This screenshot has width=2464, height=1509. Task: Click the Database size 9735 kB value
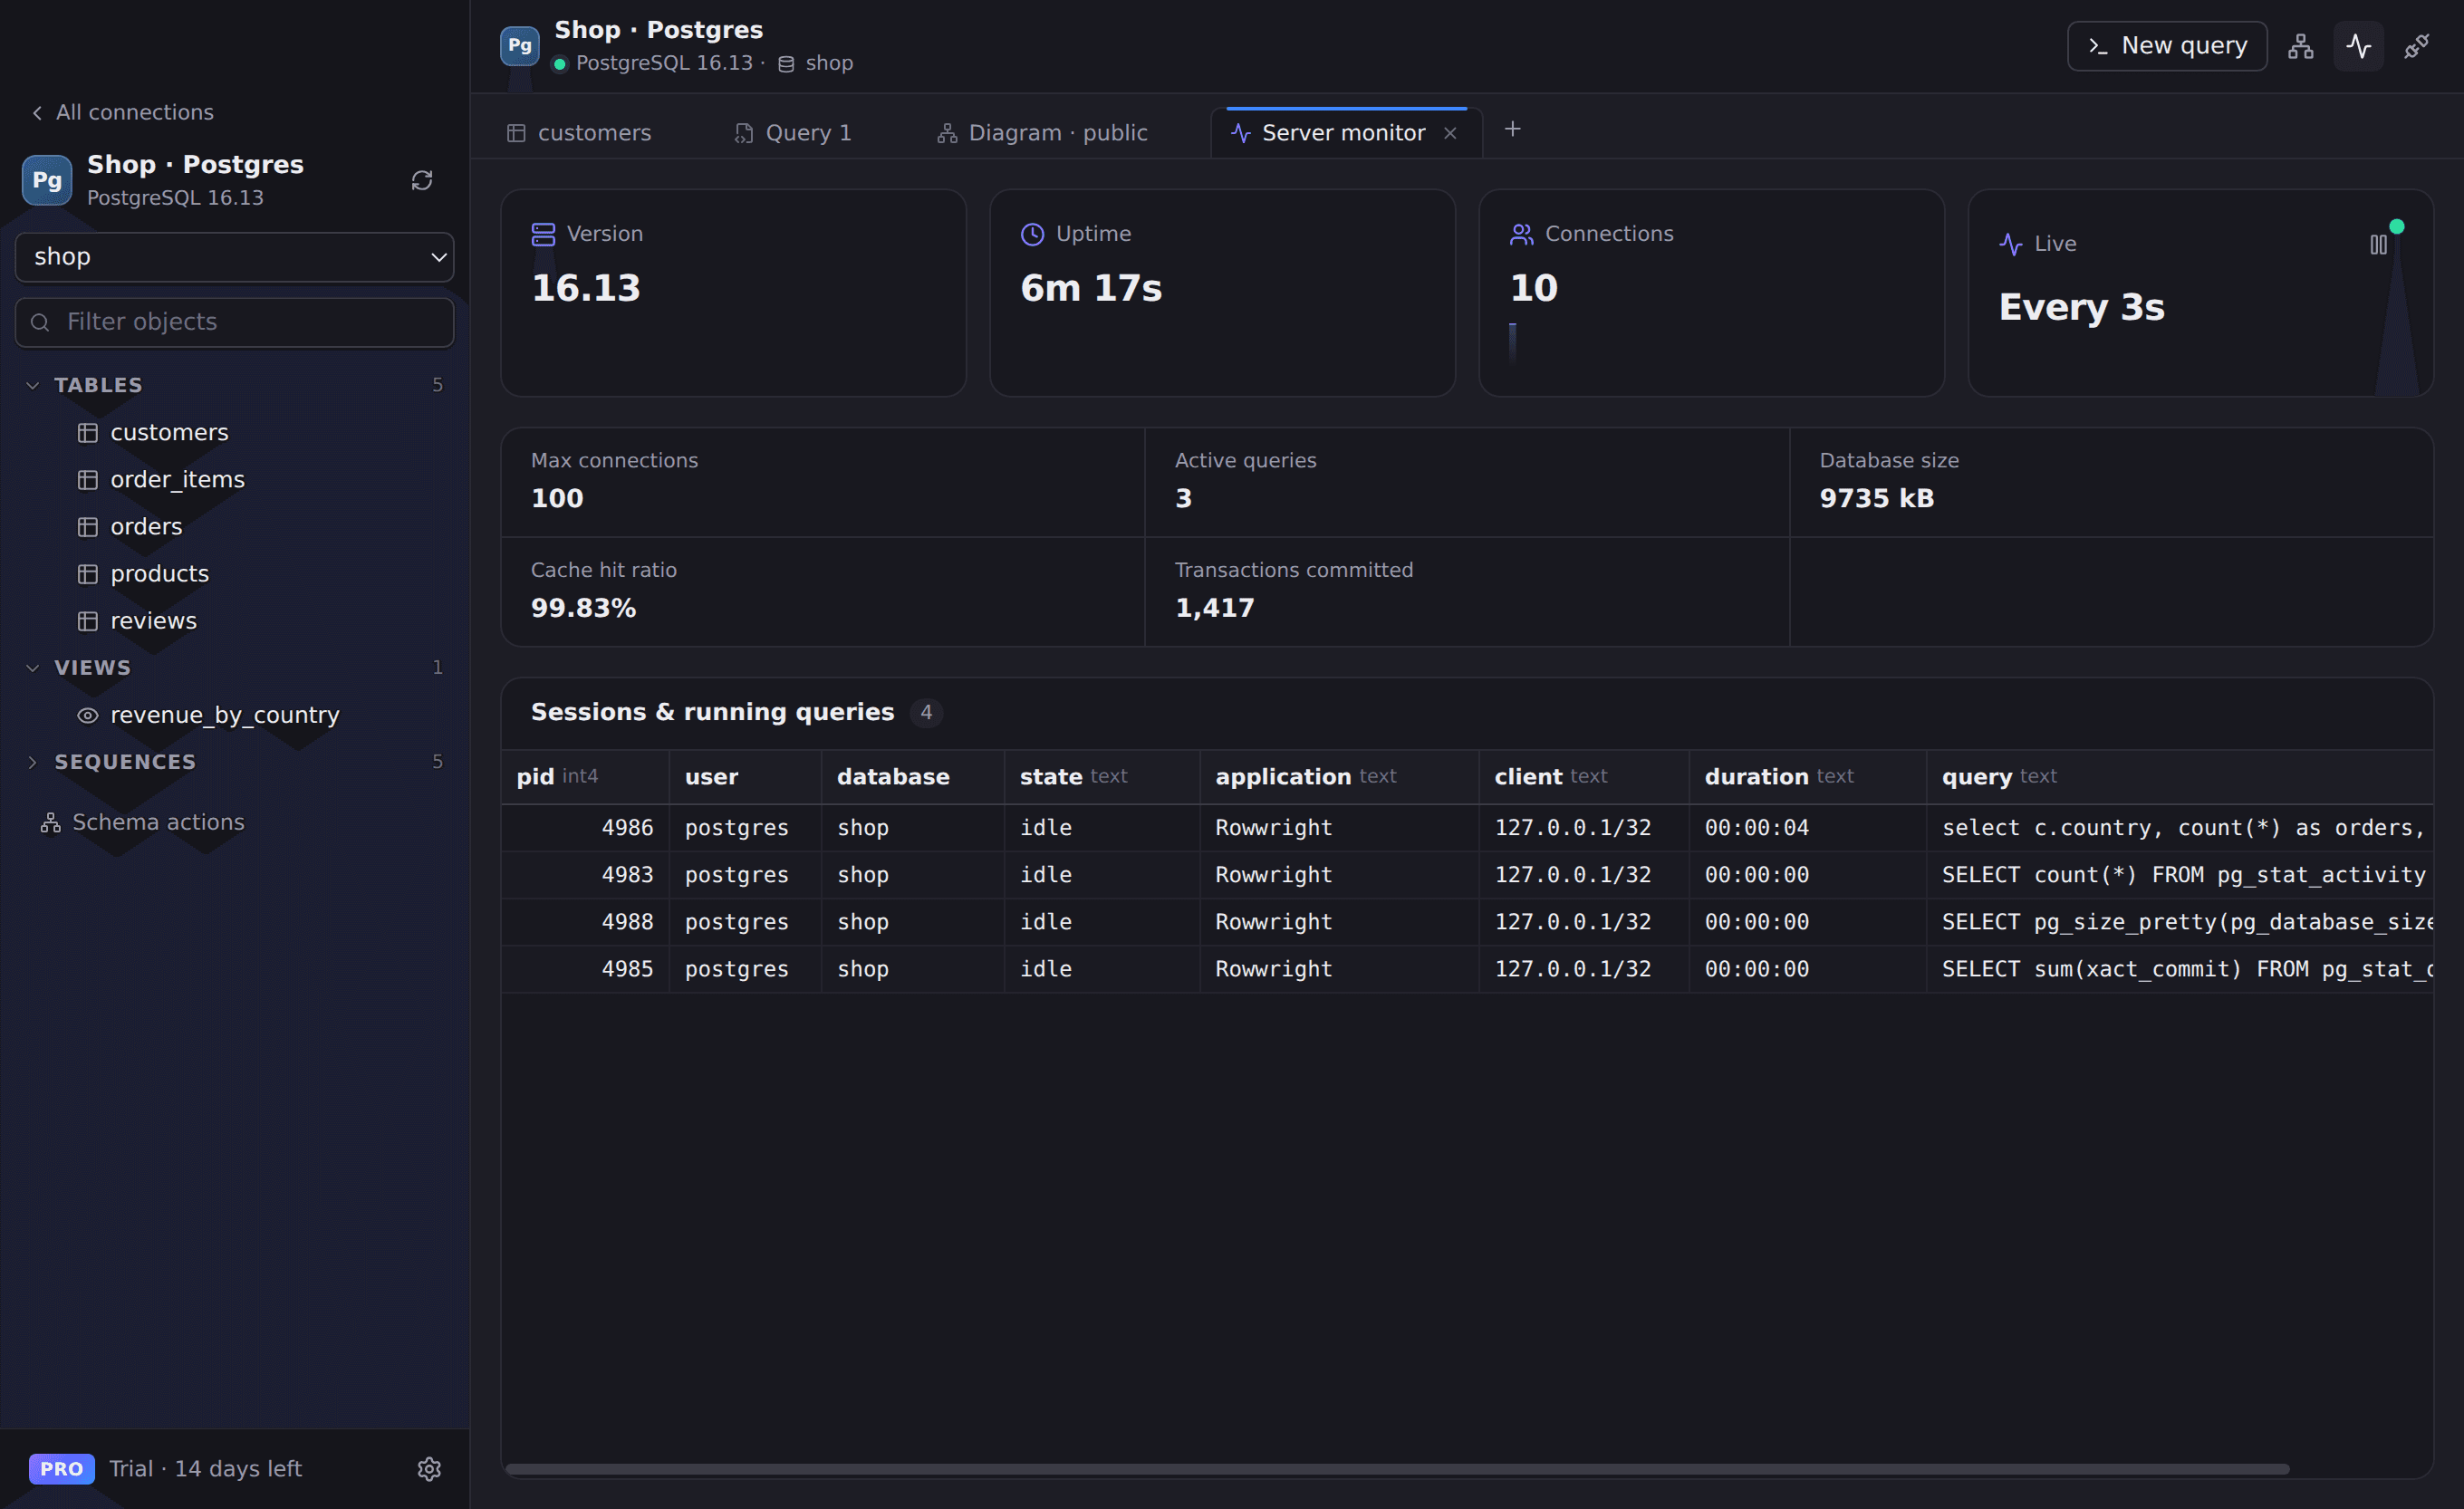pyautogui.click(x=1876, y=498)
